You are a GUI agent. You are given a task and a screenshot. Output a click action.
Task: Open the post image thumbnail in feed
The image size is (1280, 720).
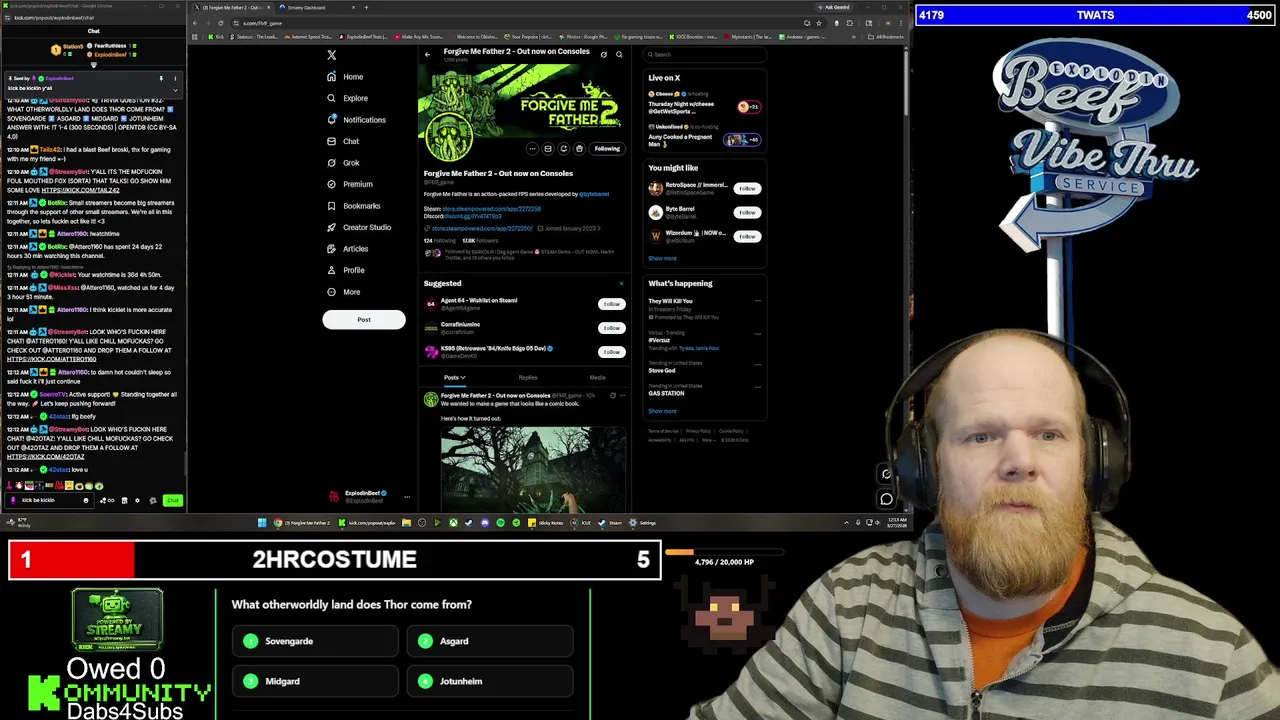click(532, 469)
